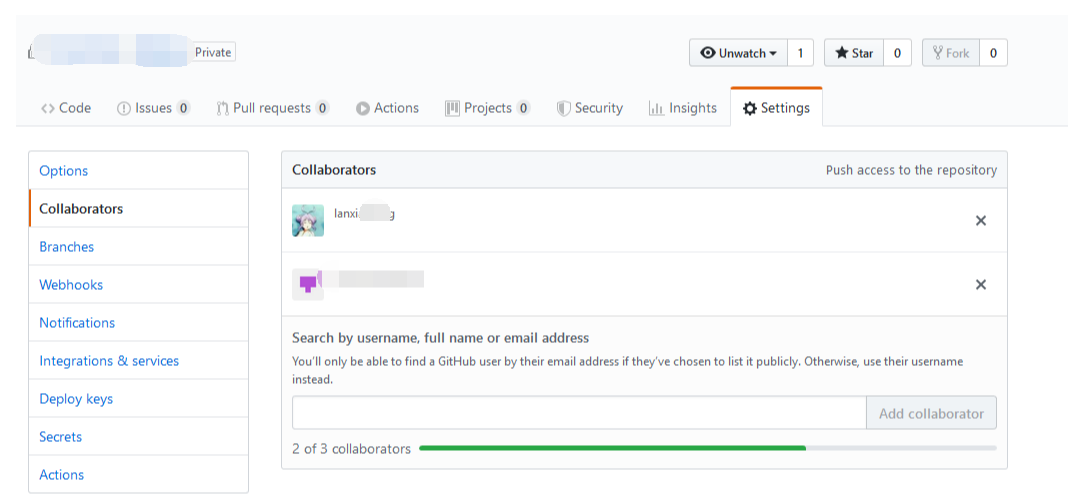
Task: Click the code brackets icon
Action: click(48, 108)
